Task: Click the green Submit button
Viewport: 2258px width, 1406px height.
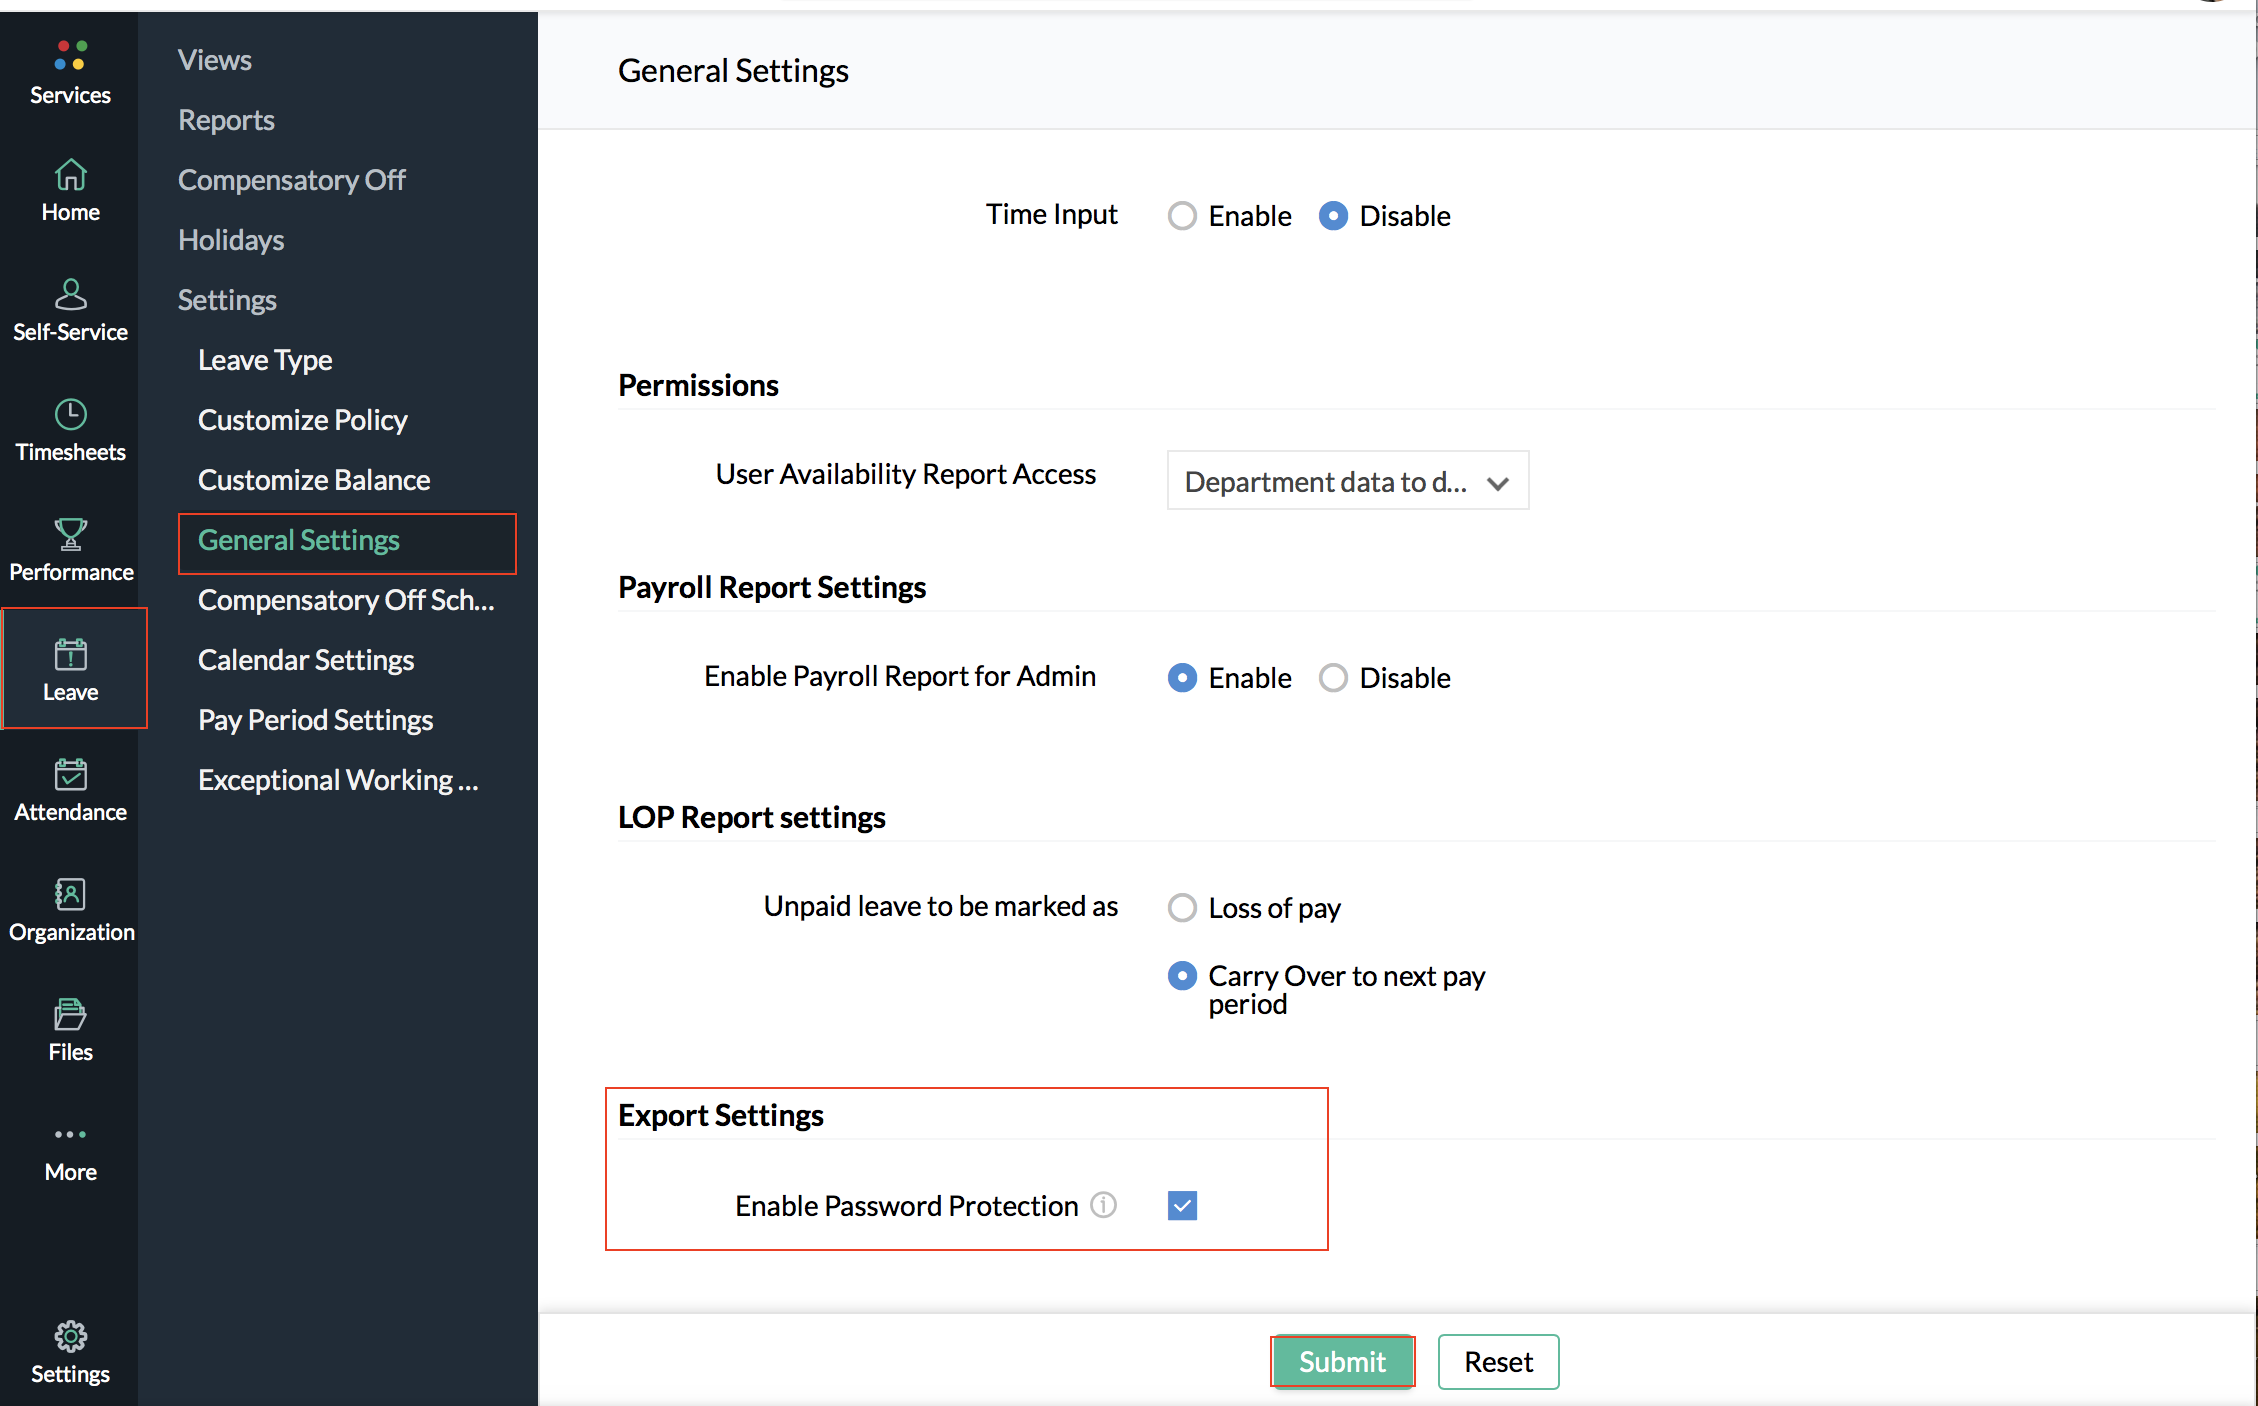Action: tap(1342, 1361)
